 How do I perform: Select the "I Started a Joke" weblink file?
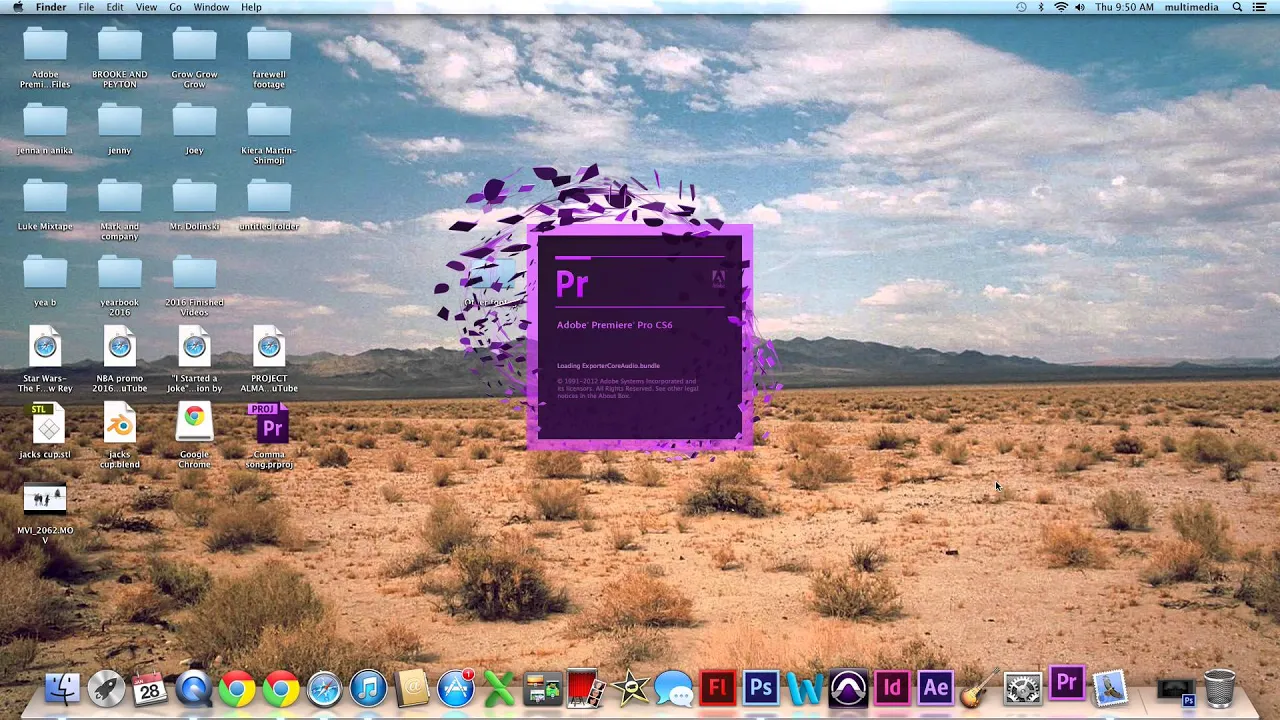(x=194, y=360)
